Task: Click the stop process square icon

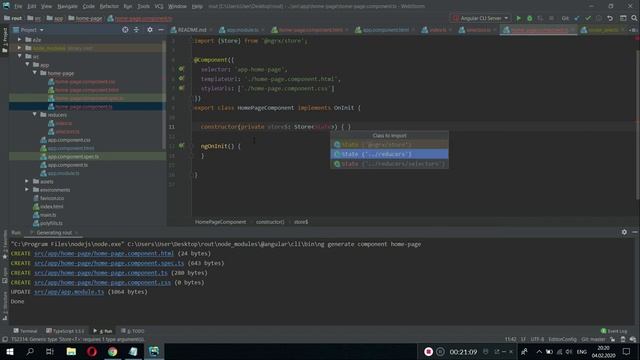Action: (551, 18)
